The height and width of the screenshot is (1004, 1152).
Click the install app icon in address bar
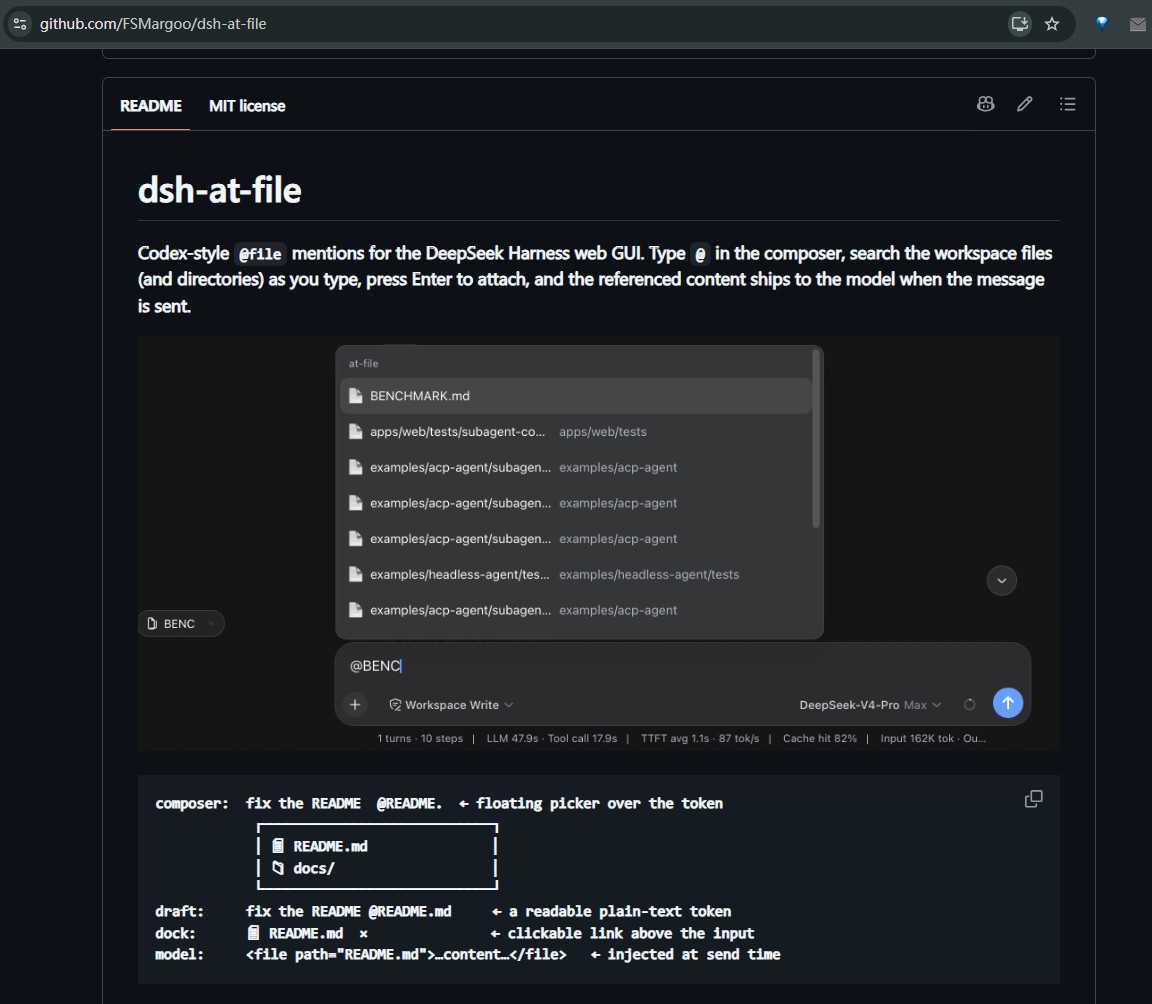(1020, 24)
